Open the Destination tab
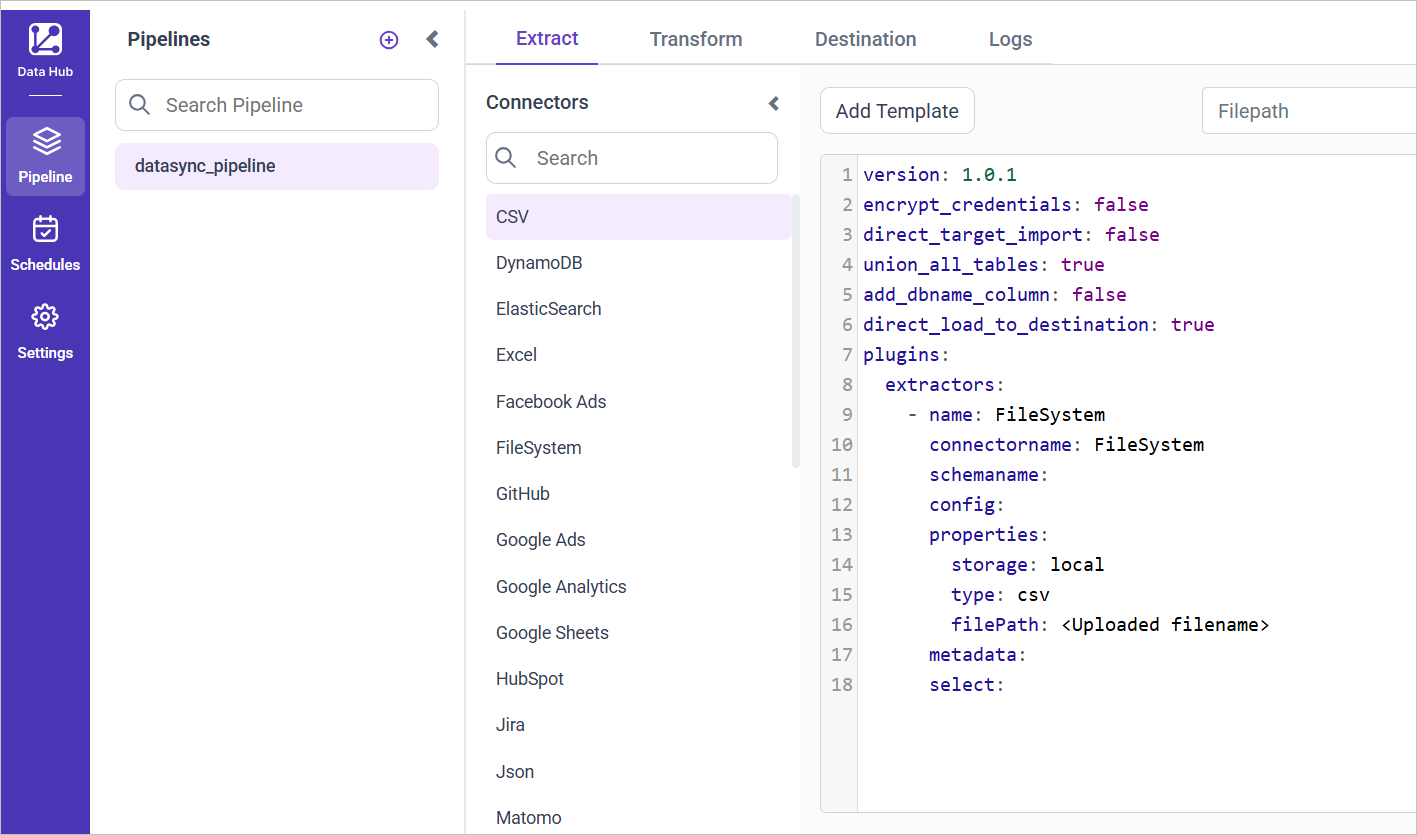The height and width of the screenshot is (835, 1417). tap(865, 39)
